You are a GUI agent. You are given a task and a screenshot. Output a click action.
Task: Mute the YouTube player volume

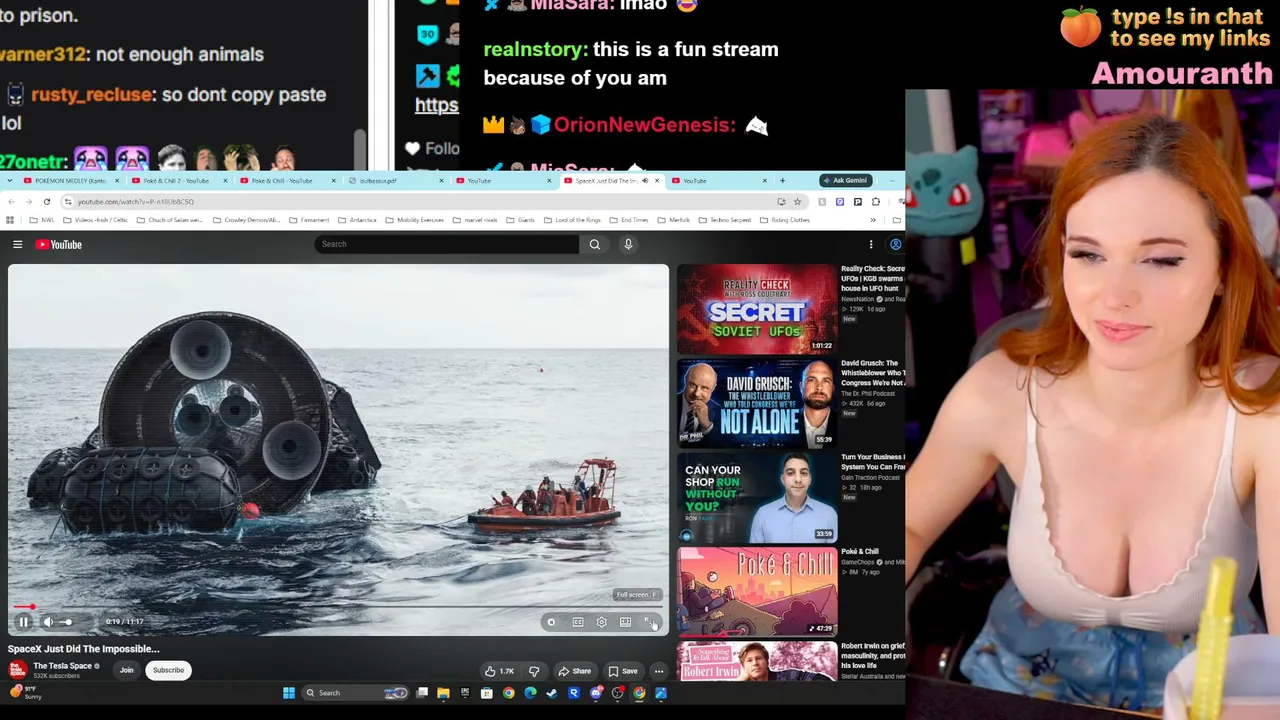pos(47,622)
